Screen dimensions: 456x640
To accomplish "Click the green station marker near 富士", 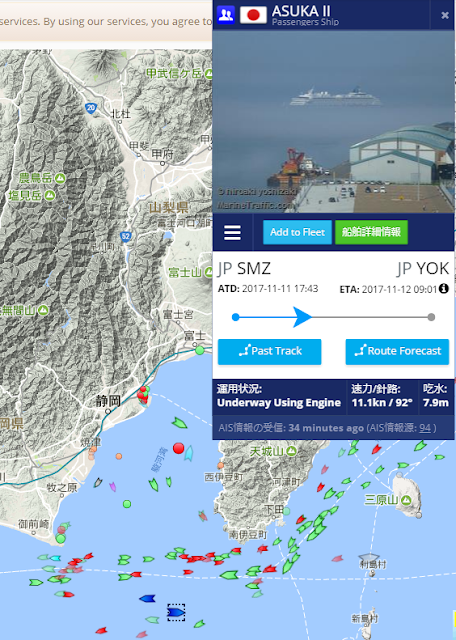I will pyautogui.click(x=200, y=350).
